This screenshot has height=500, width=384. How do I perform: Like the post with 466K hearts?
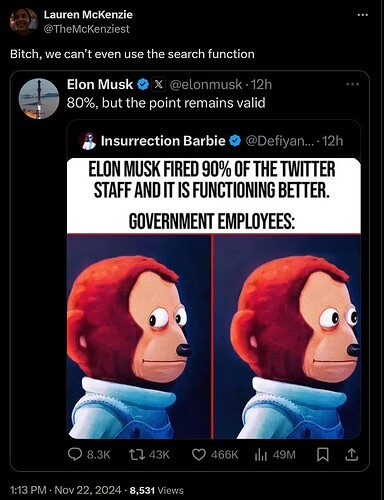click(x=199, y=455)
